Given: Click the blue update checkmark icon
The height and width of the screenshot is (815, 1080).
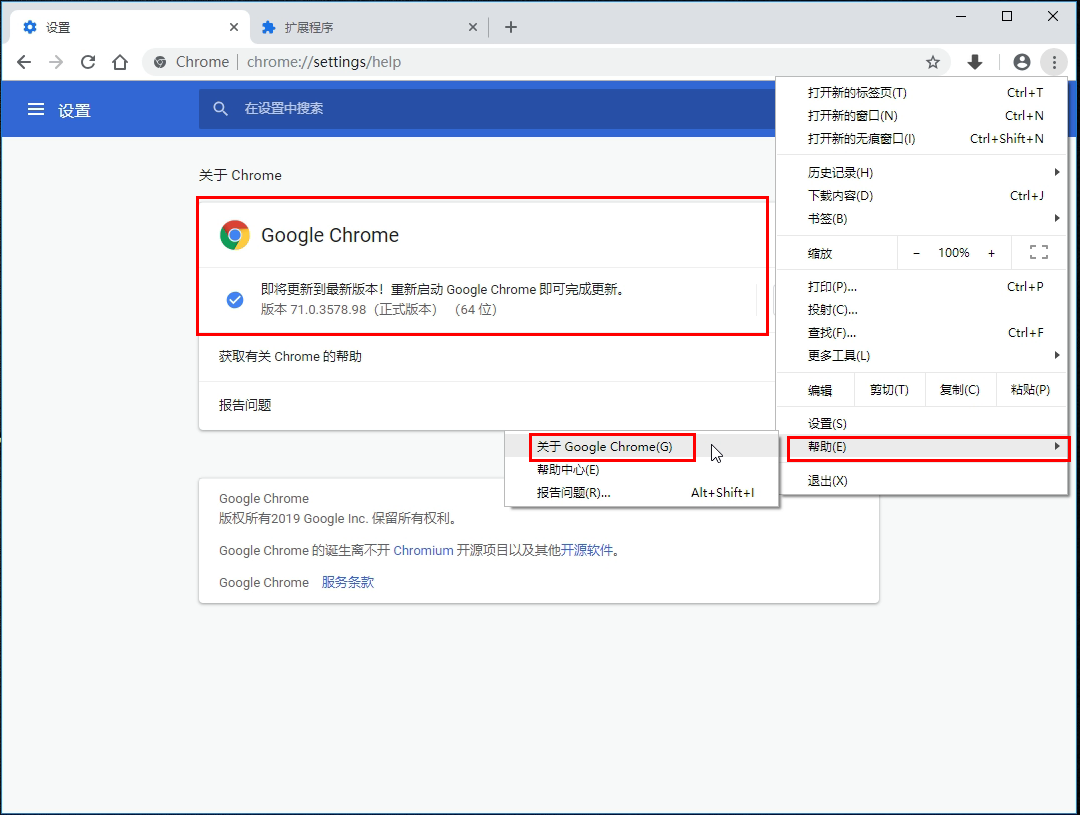Looking at the screenshot, I should point(235,300).
